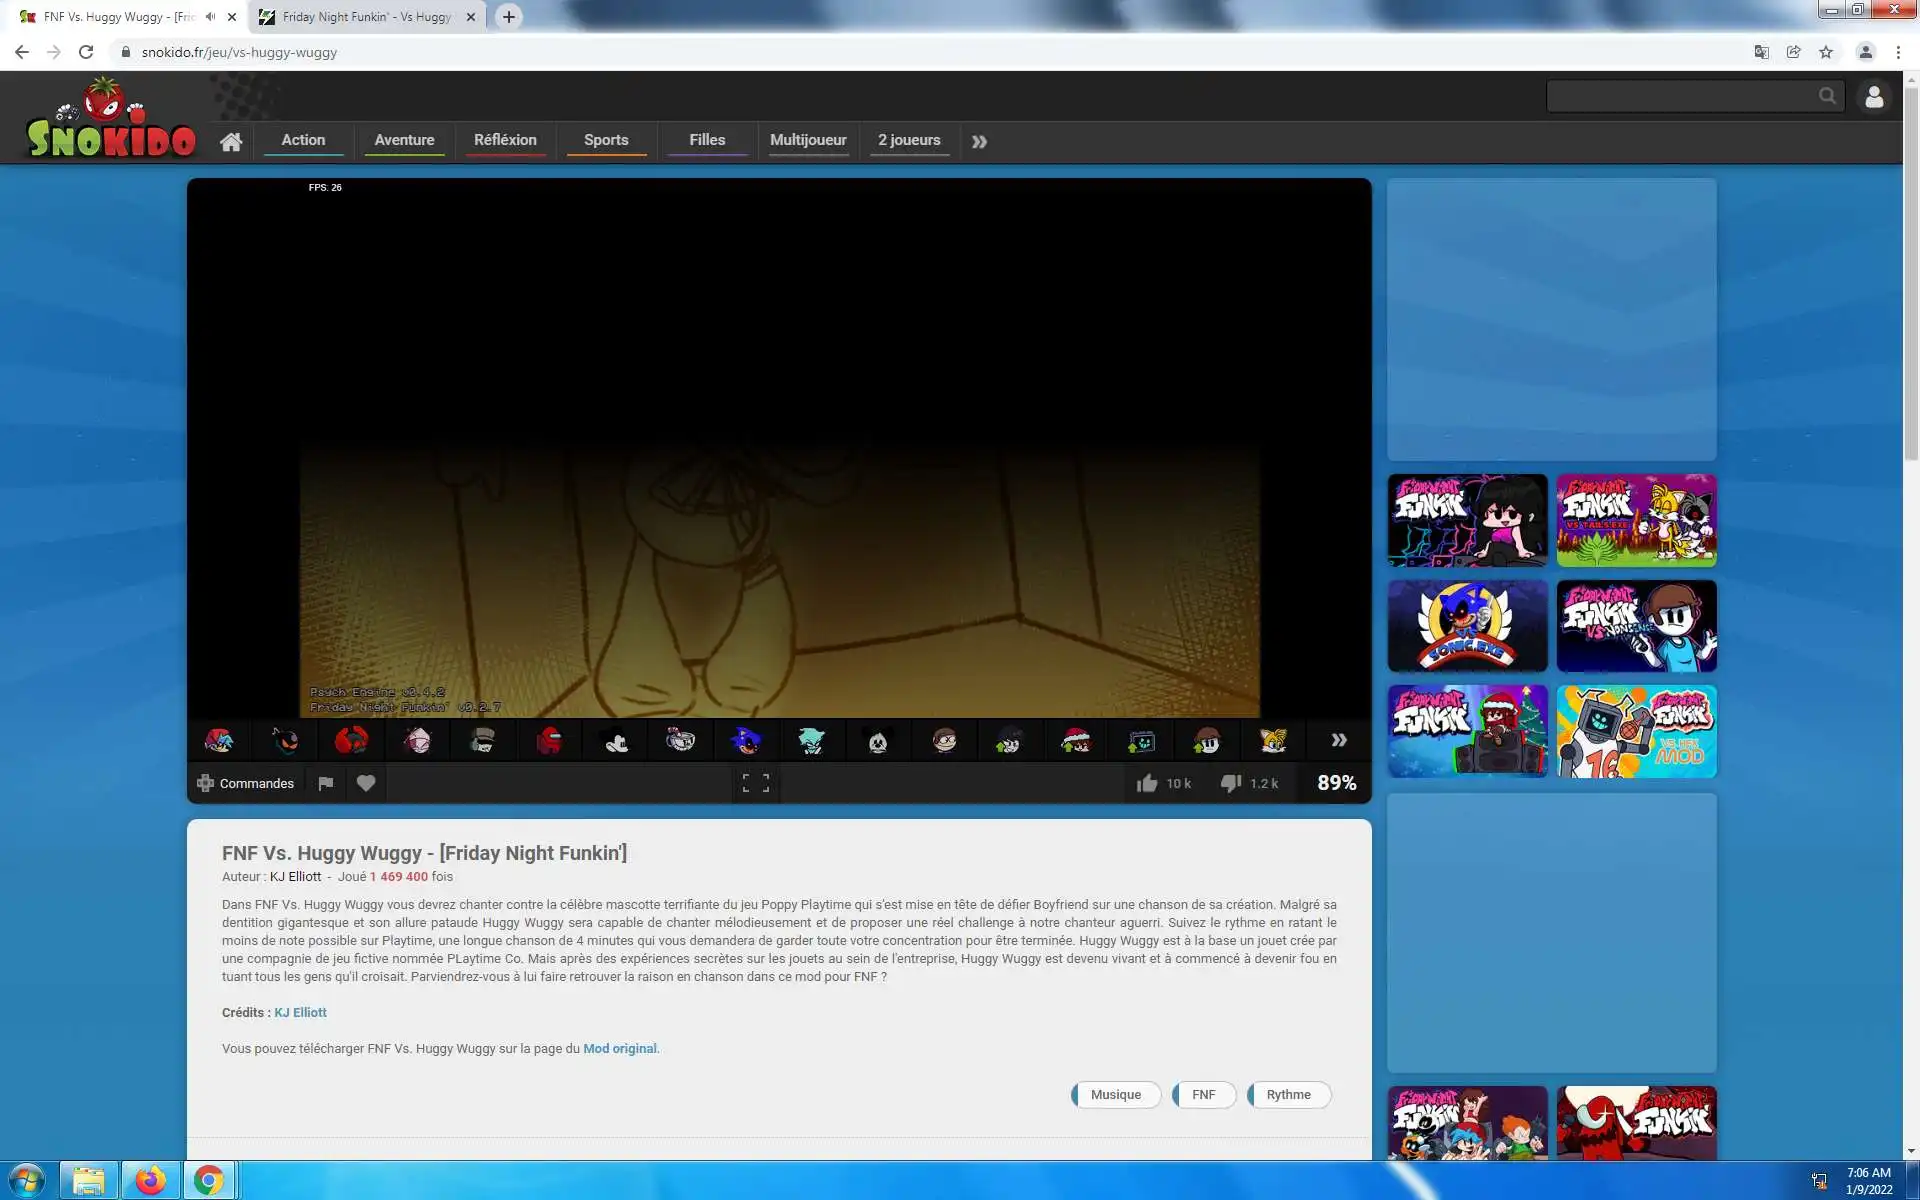Open the Action category menu

(303, 140)
